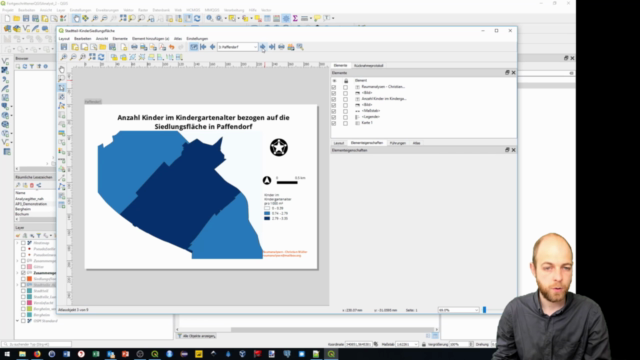Screen dimensions: 640x360
Task: Switch to Atlas tab in properties panel
Action: coord(416,143)
